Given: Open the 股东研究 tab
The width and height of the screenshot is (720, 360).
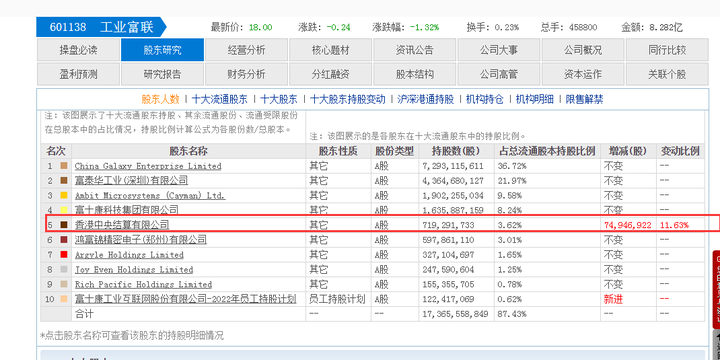Looking at the screenshot, I should coord(163,50).
